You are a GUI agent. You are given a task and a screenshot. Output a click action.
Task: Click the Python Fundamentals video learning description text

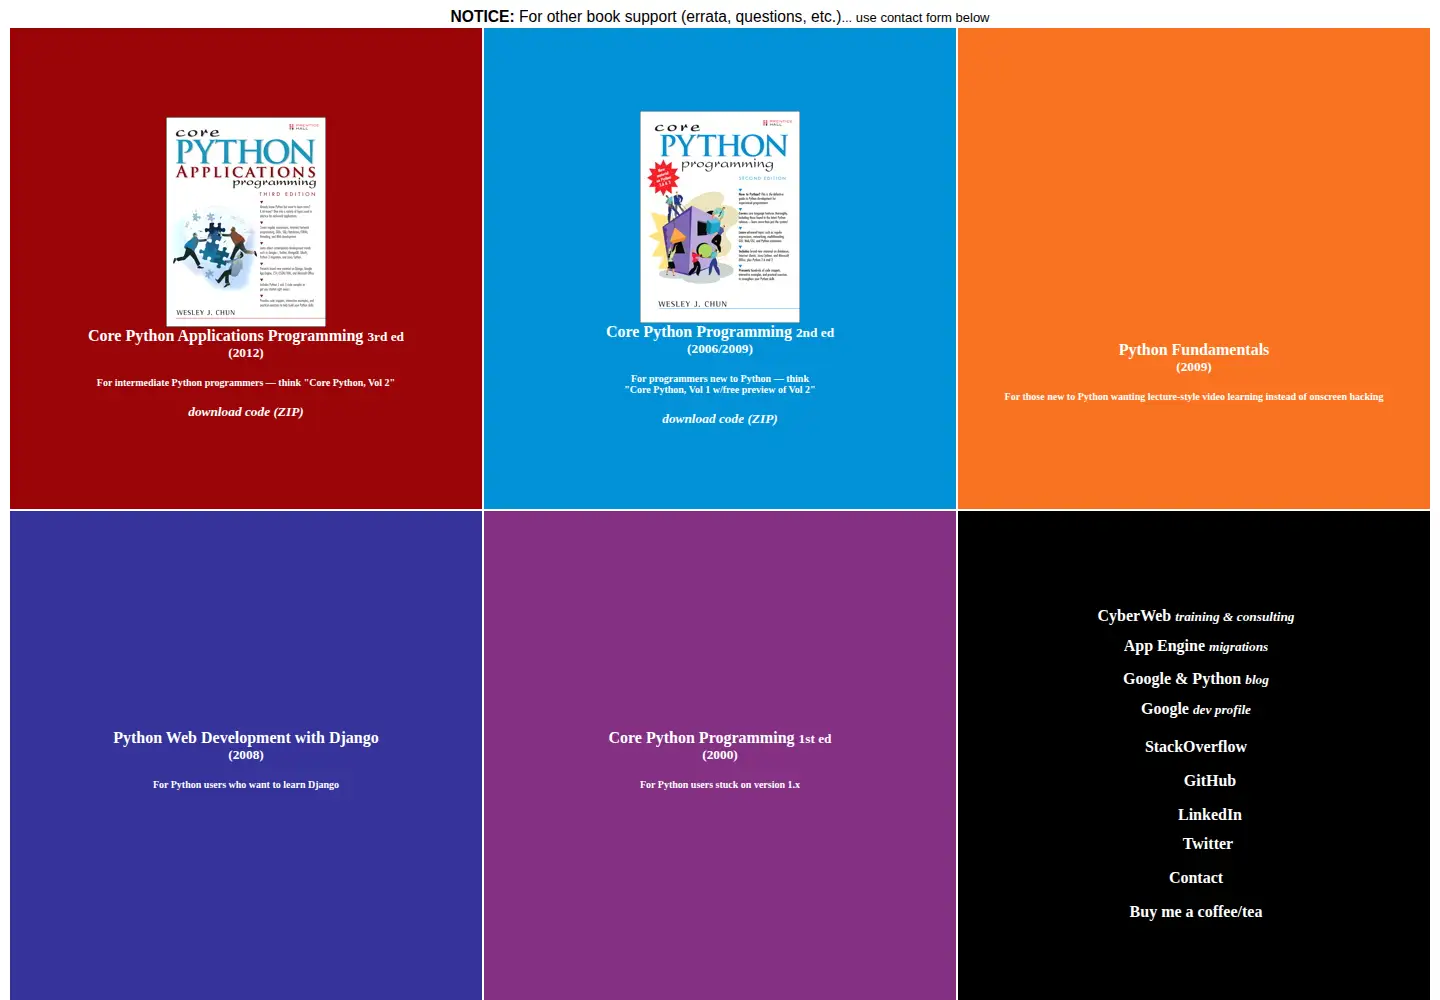coord(1194,397)
